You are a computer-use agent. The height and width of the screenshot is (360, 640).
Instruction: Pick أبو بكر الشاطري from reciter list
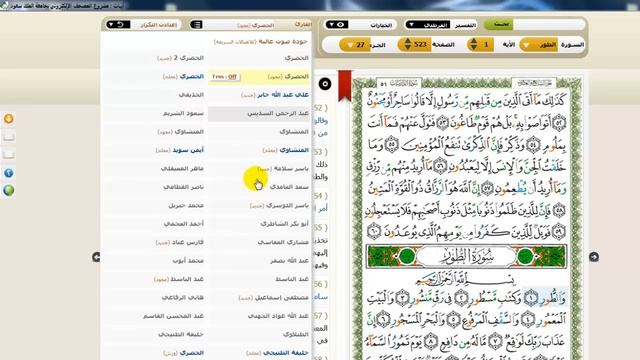tap(285, 224)
